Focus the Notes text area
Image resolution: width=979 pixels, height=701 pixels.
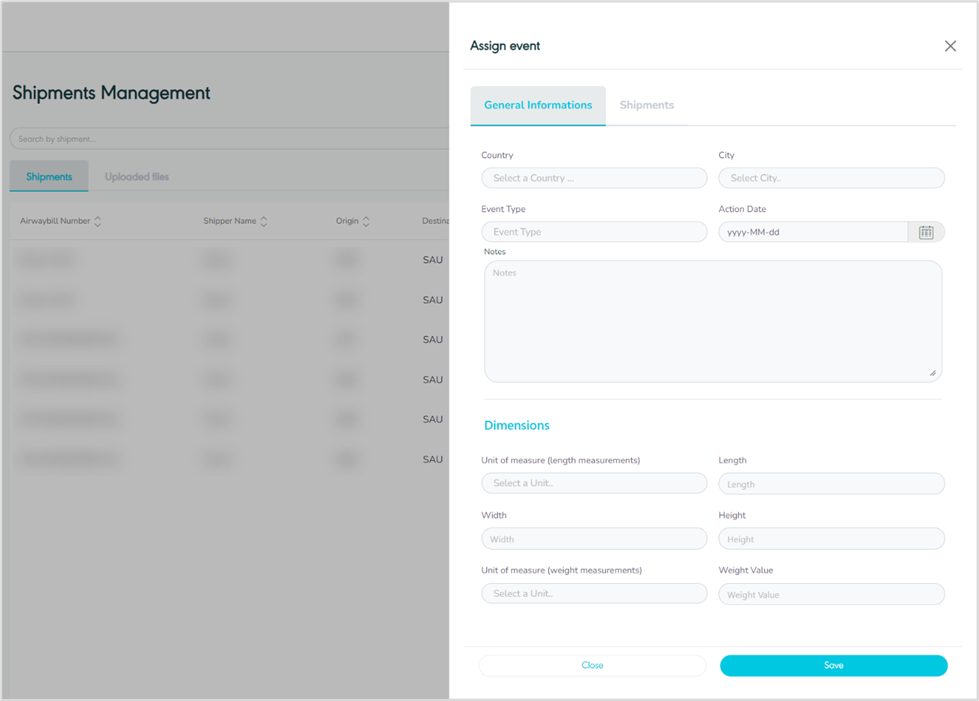pos(713,321)
